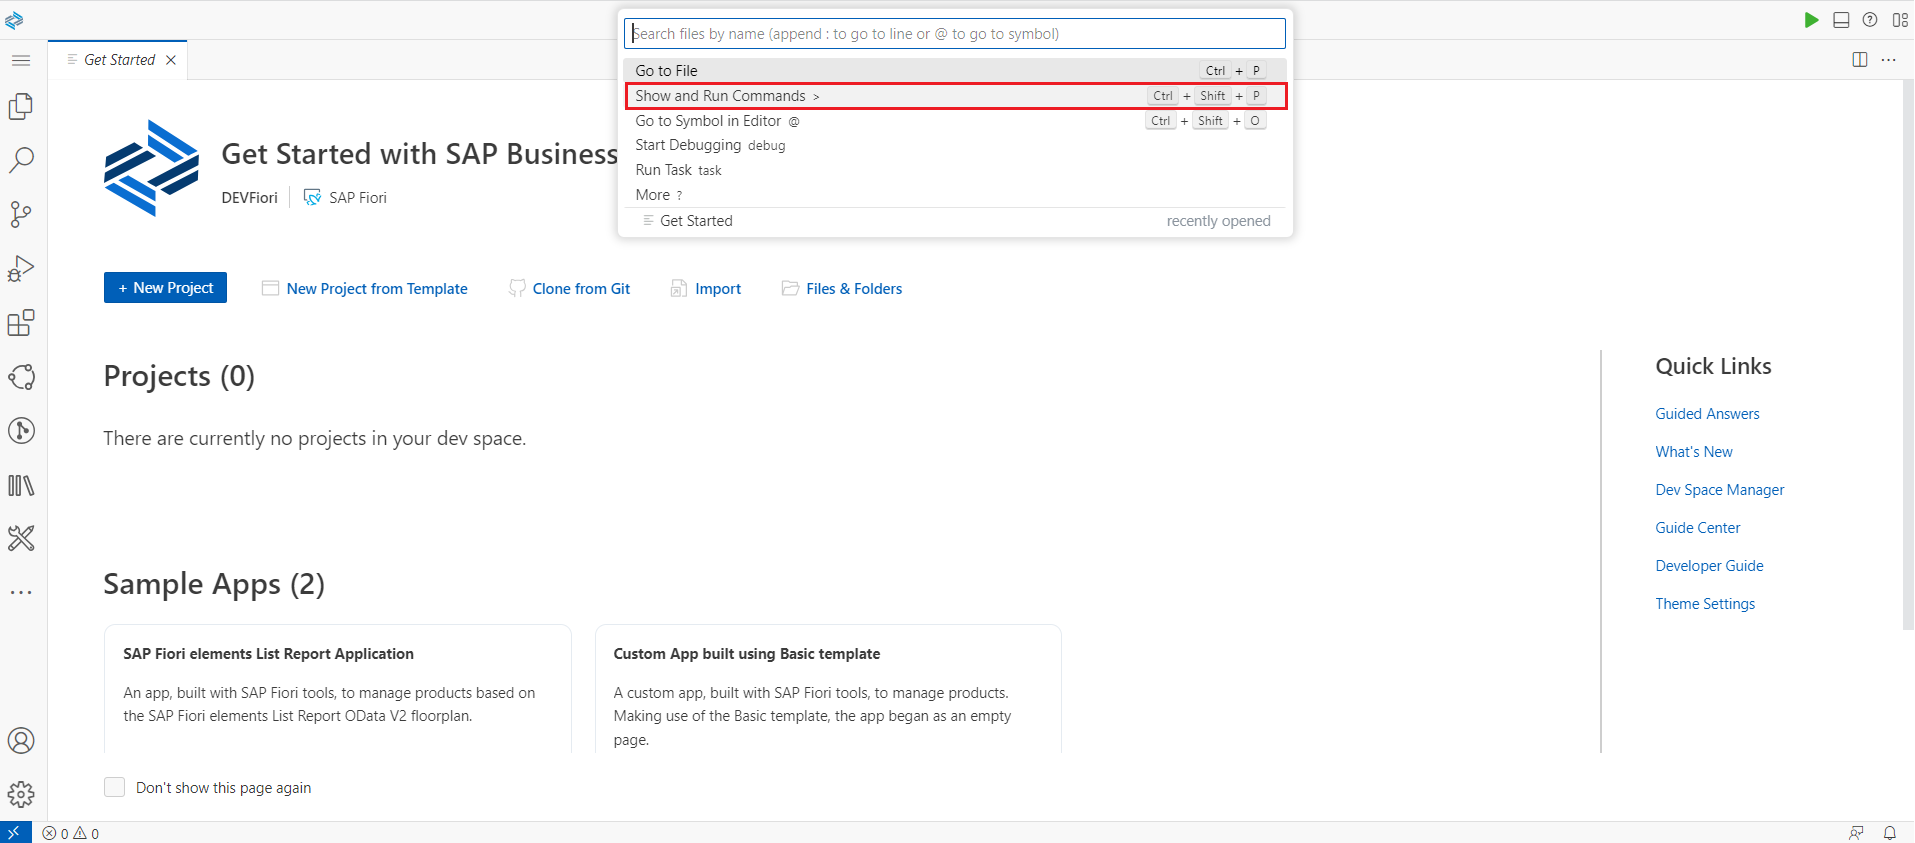Click the New Project button
The image size is (1915, 843).
(165, 288)
